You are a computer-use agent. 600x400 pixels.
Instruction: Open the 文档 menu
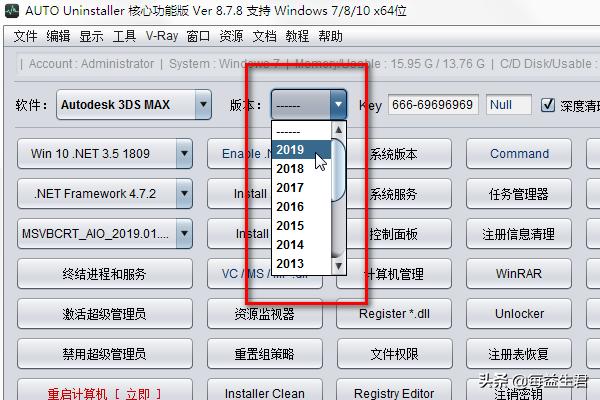[x=264, y=36]
